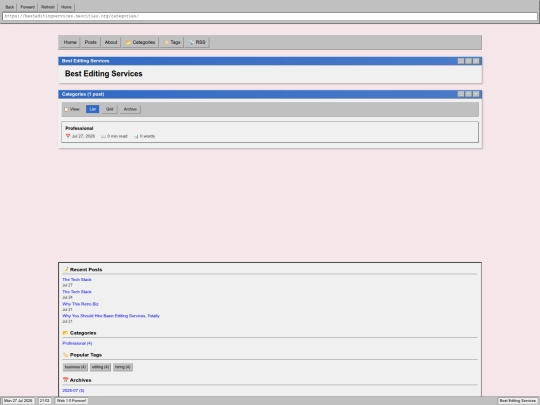The width and height of the screenshot is (540, 405).
Task: Click the 21:03 status bar clock
Action: (44, 401)
